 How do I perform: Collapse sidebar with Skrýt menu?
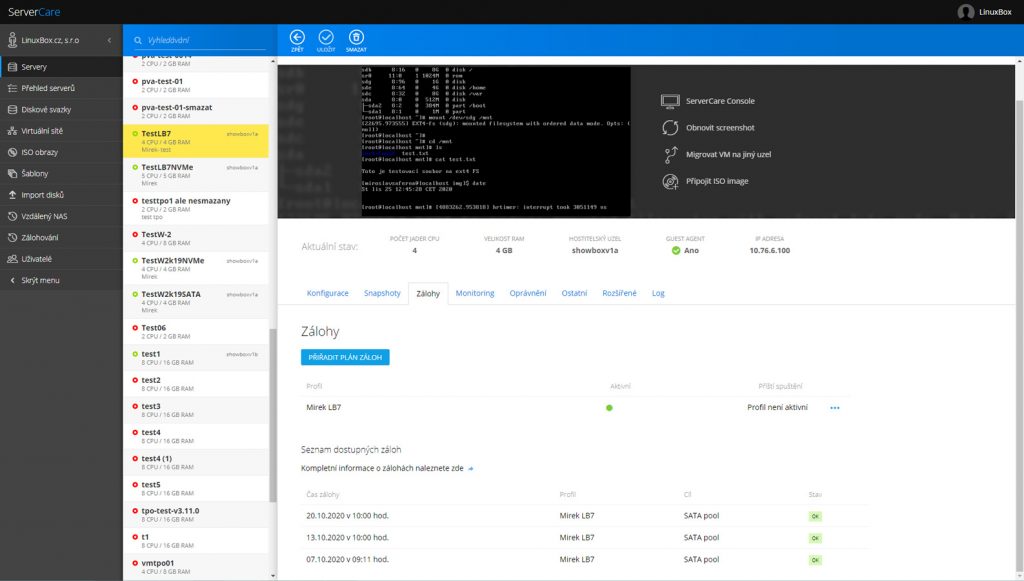(x=61, y=280)
